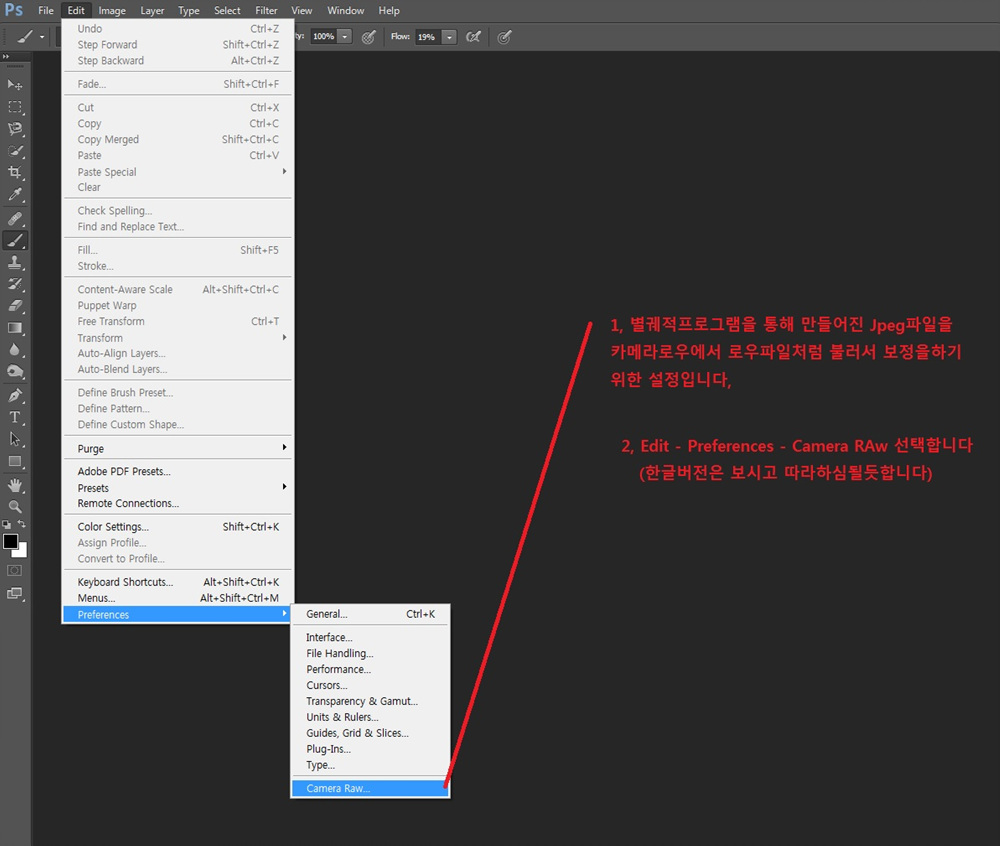Toggle tablet pressure controls opacity

(x=368, y=37)
